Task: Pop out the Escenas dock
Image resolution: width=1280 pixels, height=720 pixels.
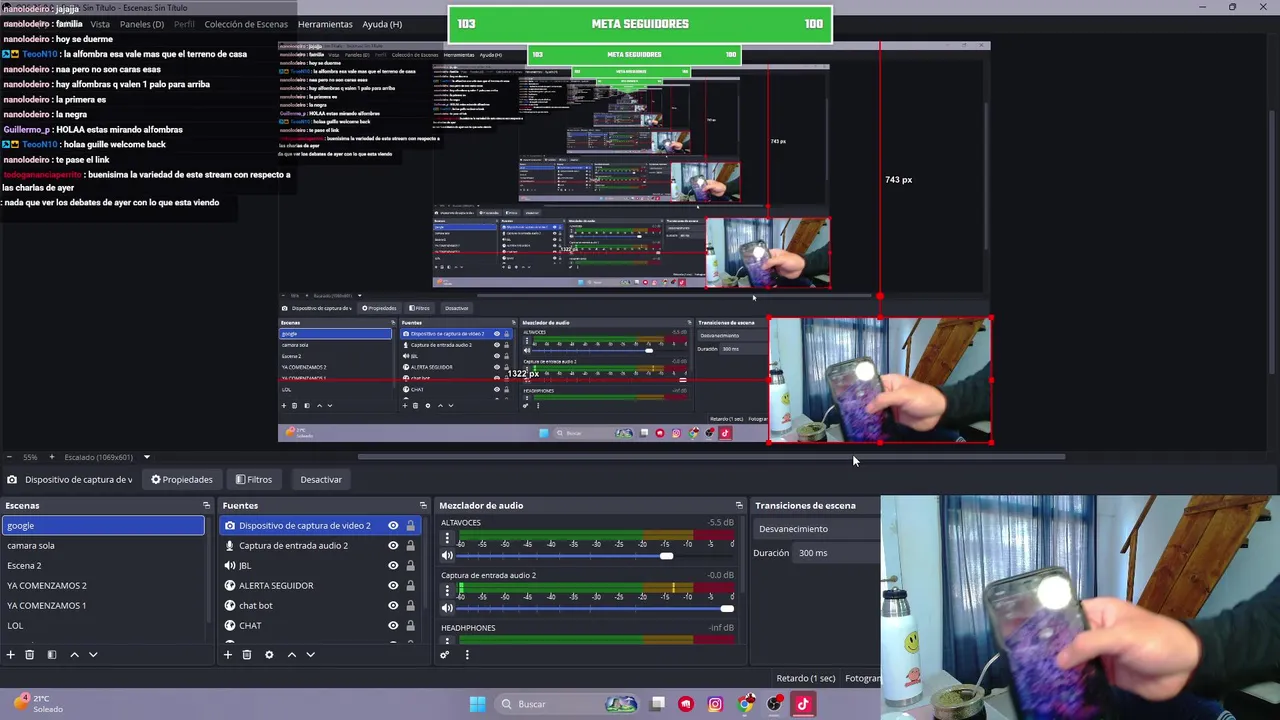Action: (x=206, y=506)
